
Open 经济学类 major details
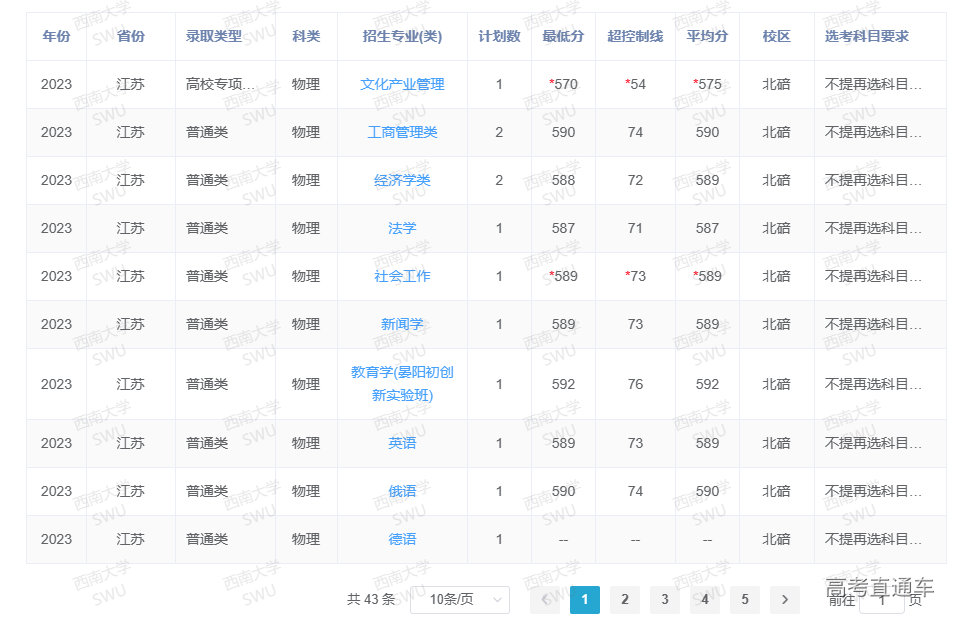pyautogui.click(x=402, y=180)
